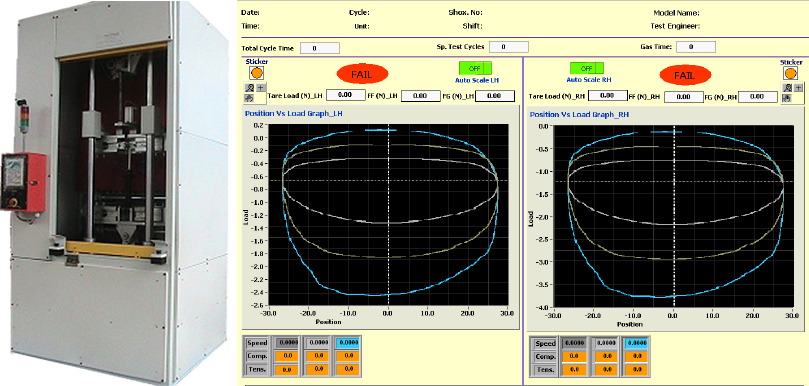Toggle the Auto Scale RH switch
Image resolution: width=809 pixels, height=386 pixels.
(586, 68)
